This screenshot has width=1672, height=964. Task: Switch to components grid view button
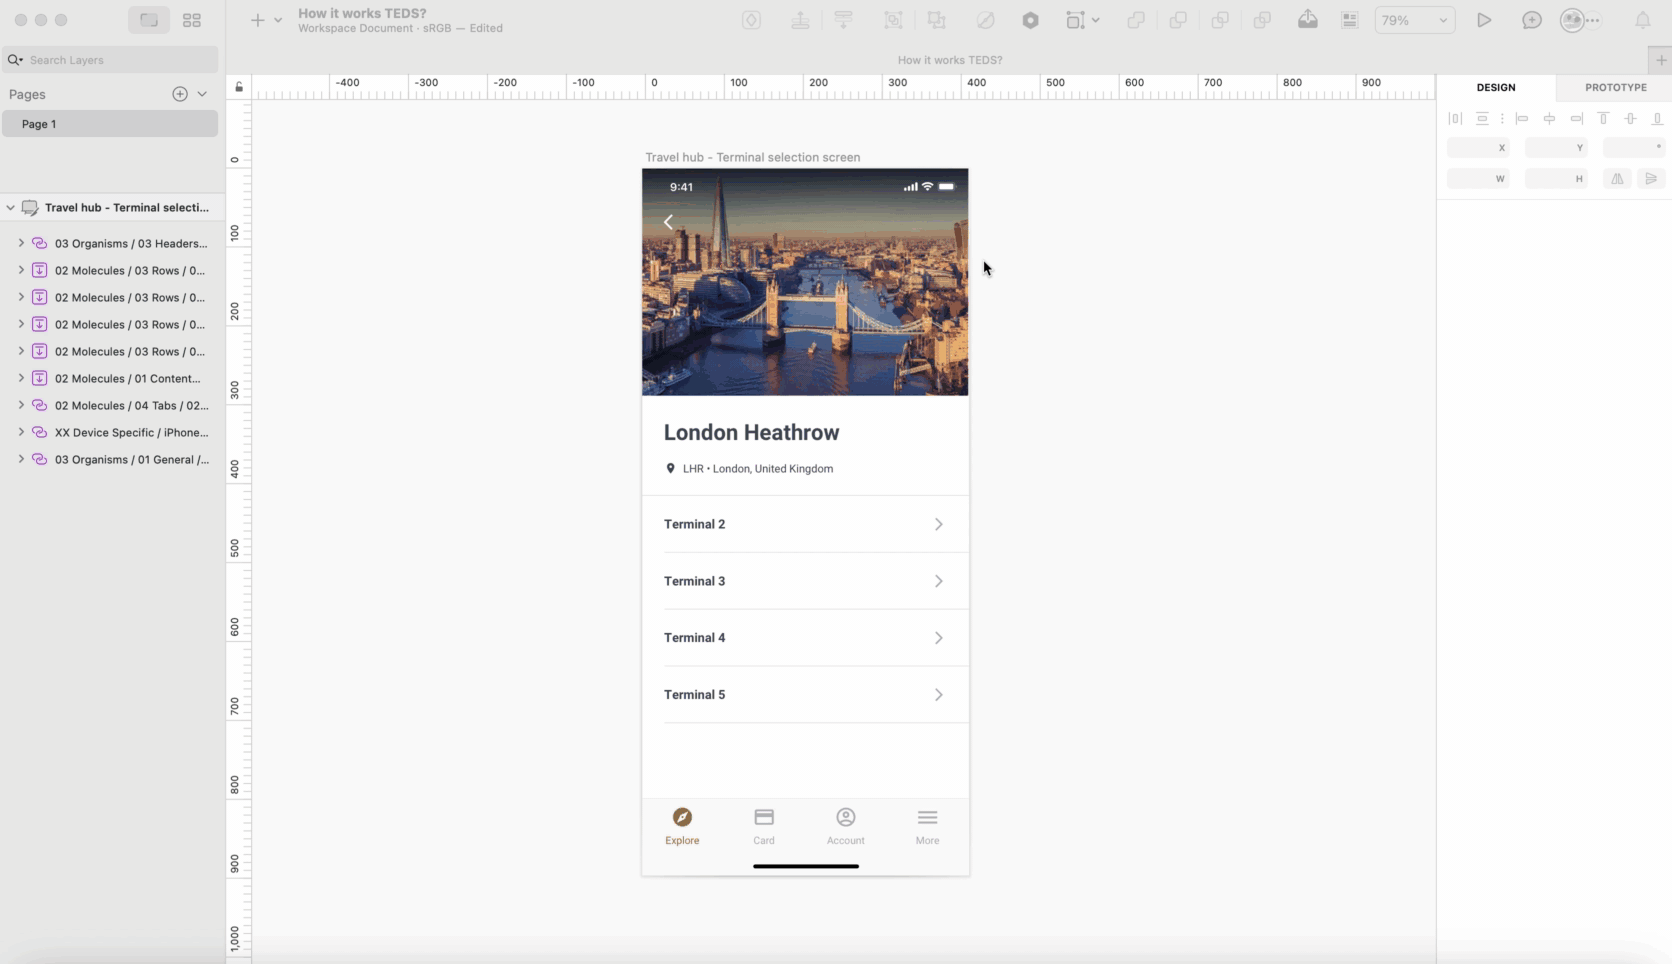click(x=192, y=20)
